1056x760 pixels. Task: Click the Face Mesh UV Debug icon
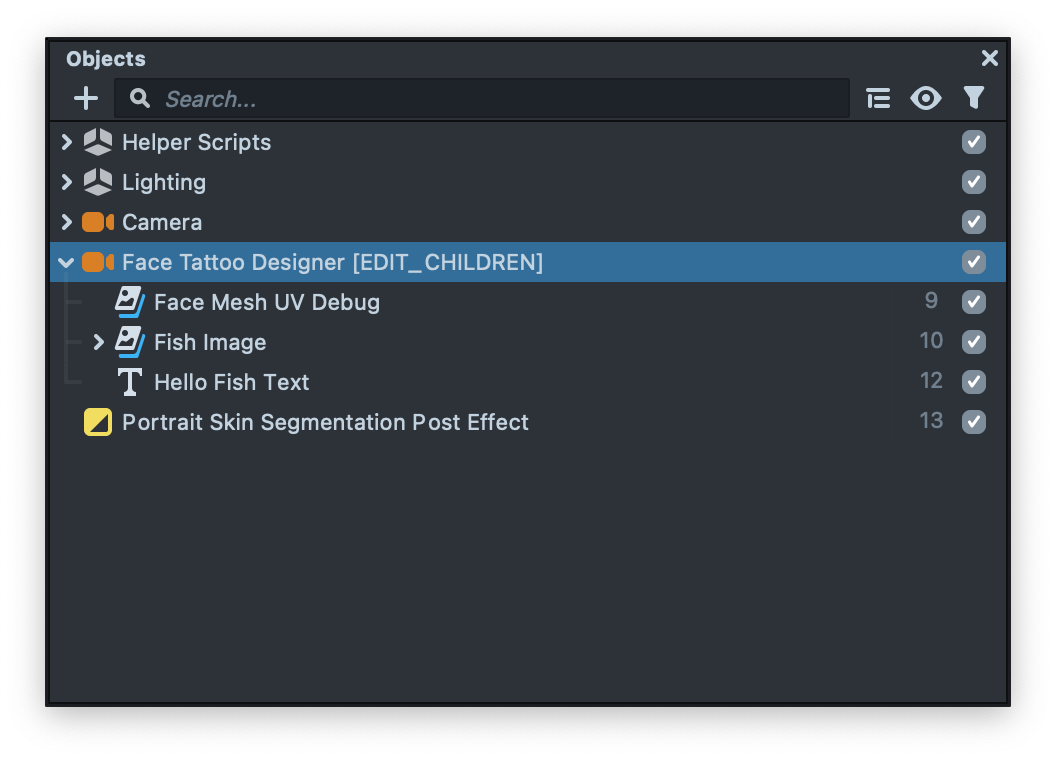130,302
